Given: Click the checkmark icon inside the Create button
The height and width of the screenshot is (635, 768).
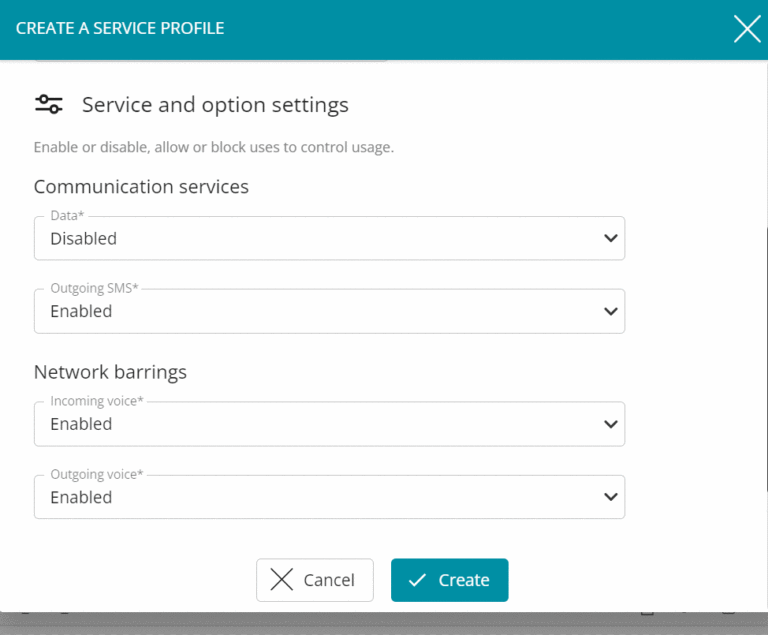Looking at the screenshot, I should (x=417, y=580).
